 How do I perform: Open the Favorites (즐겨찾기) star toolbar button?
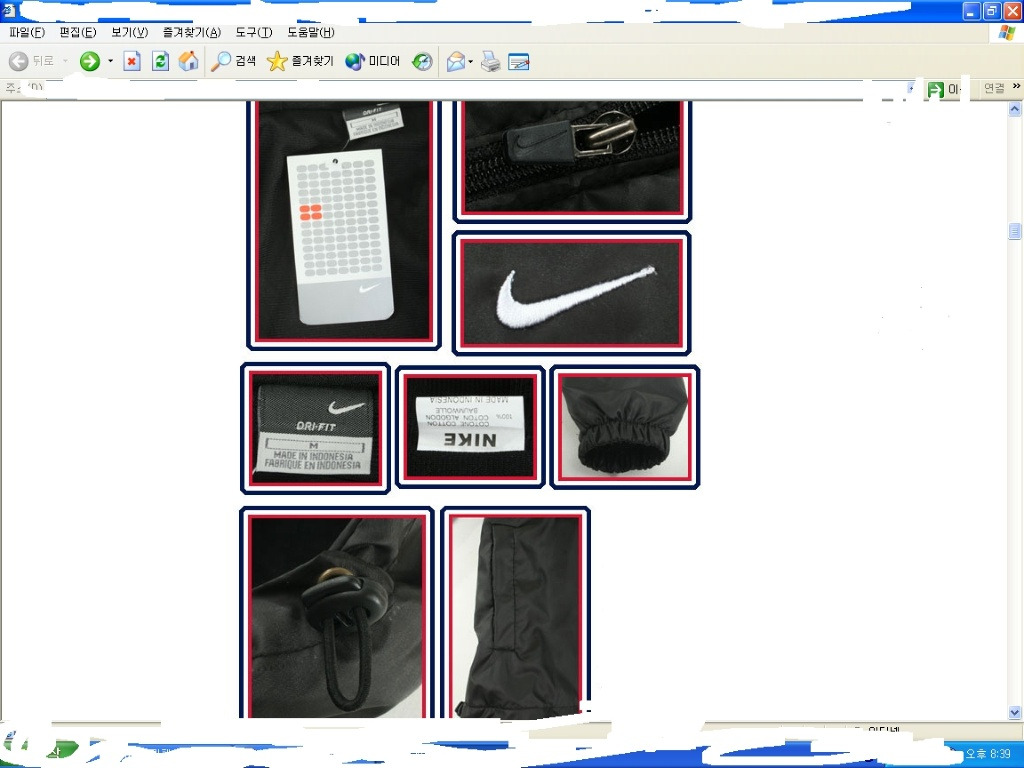(x=300, y=61)
